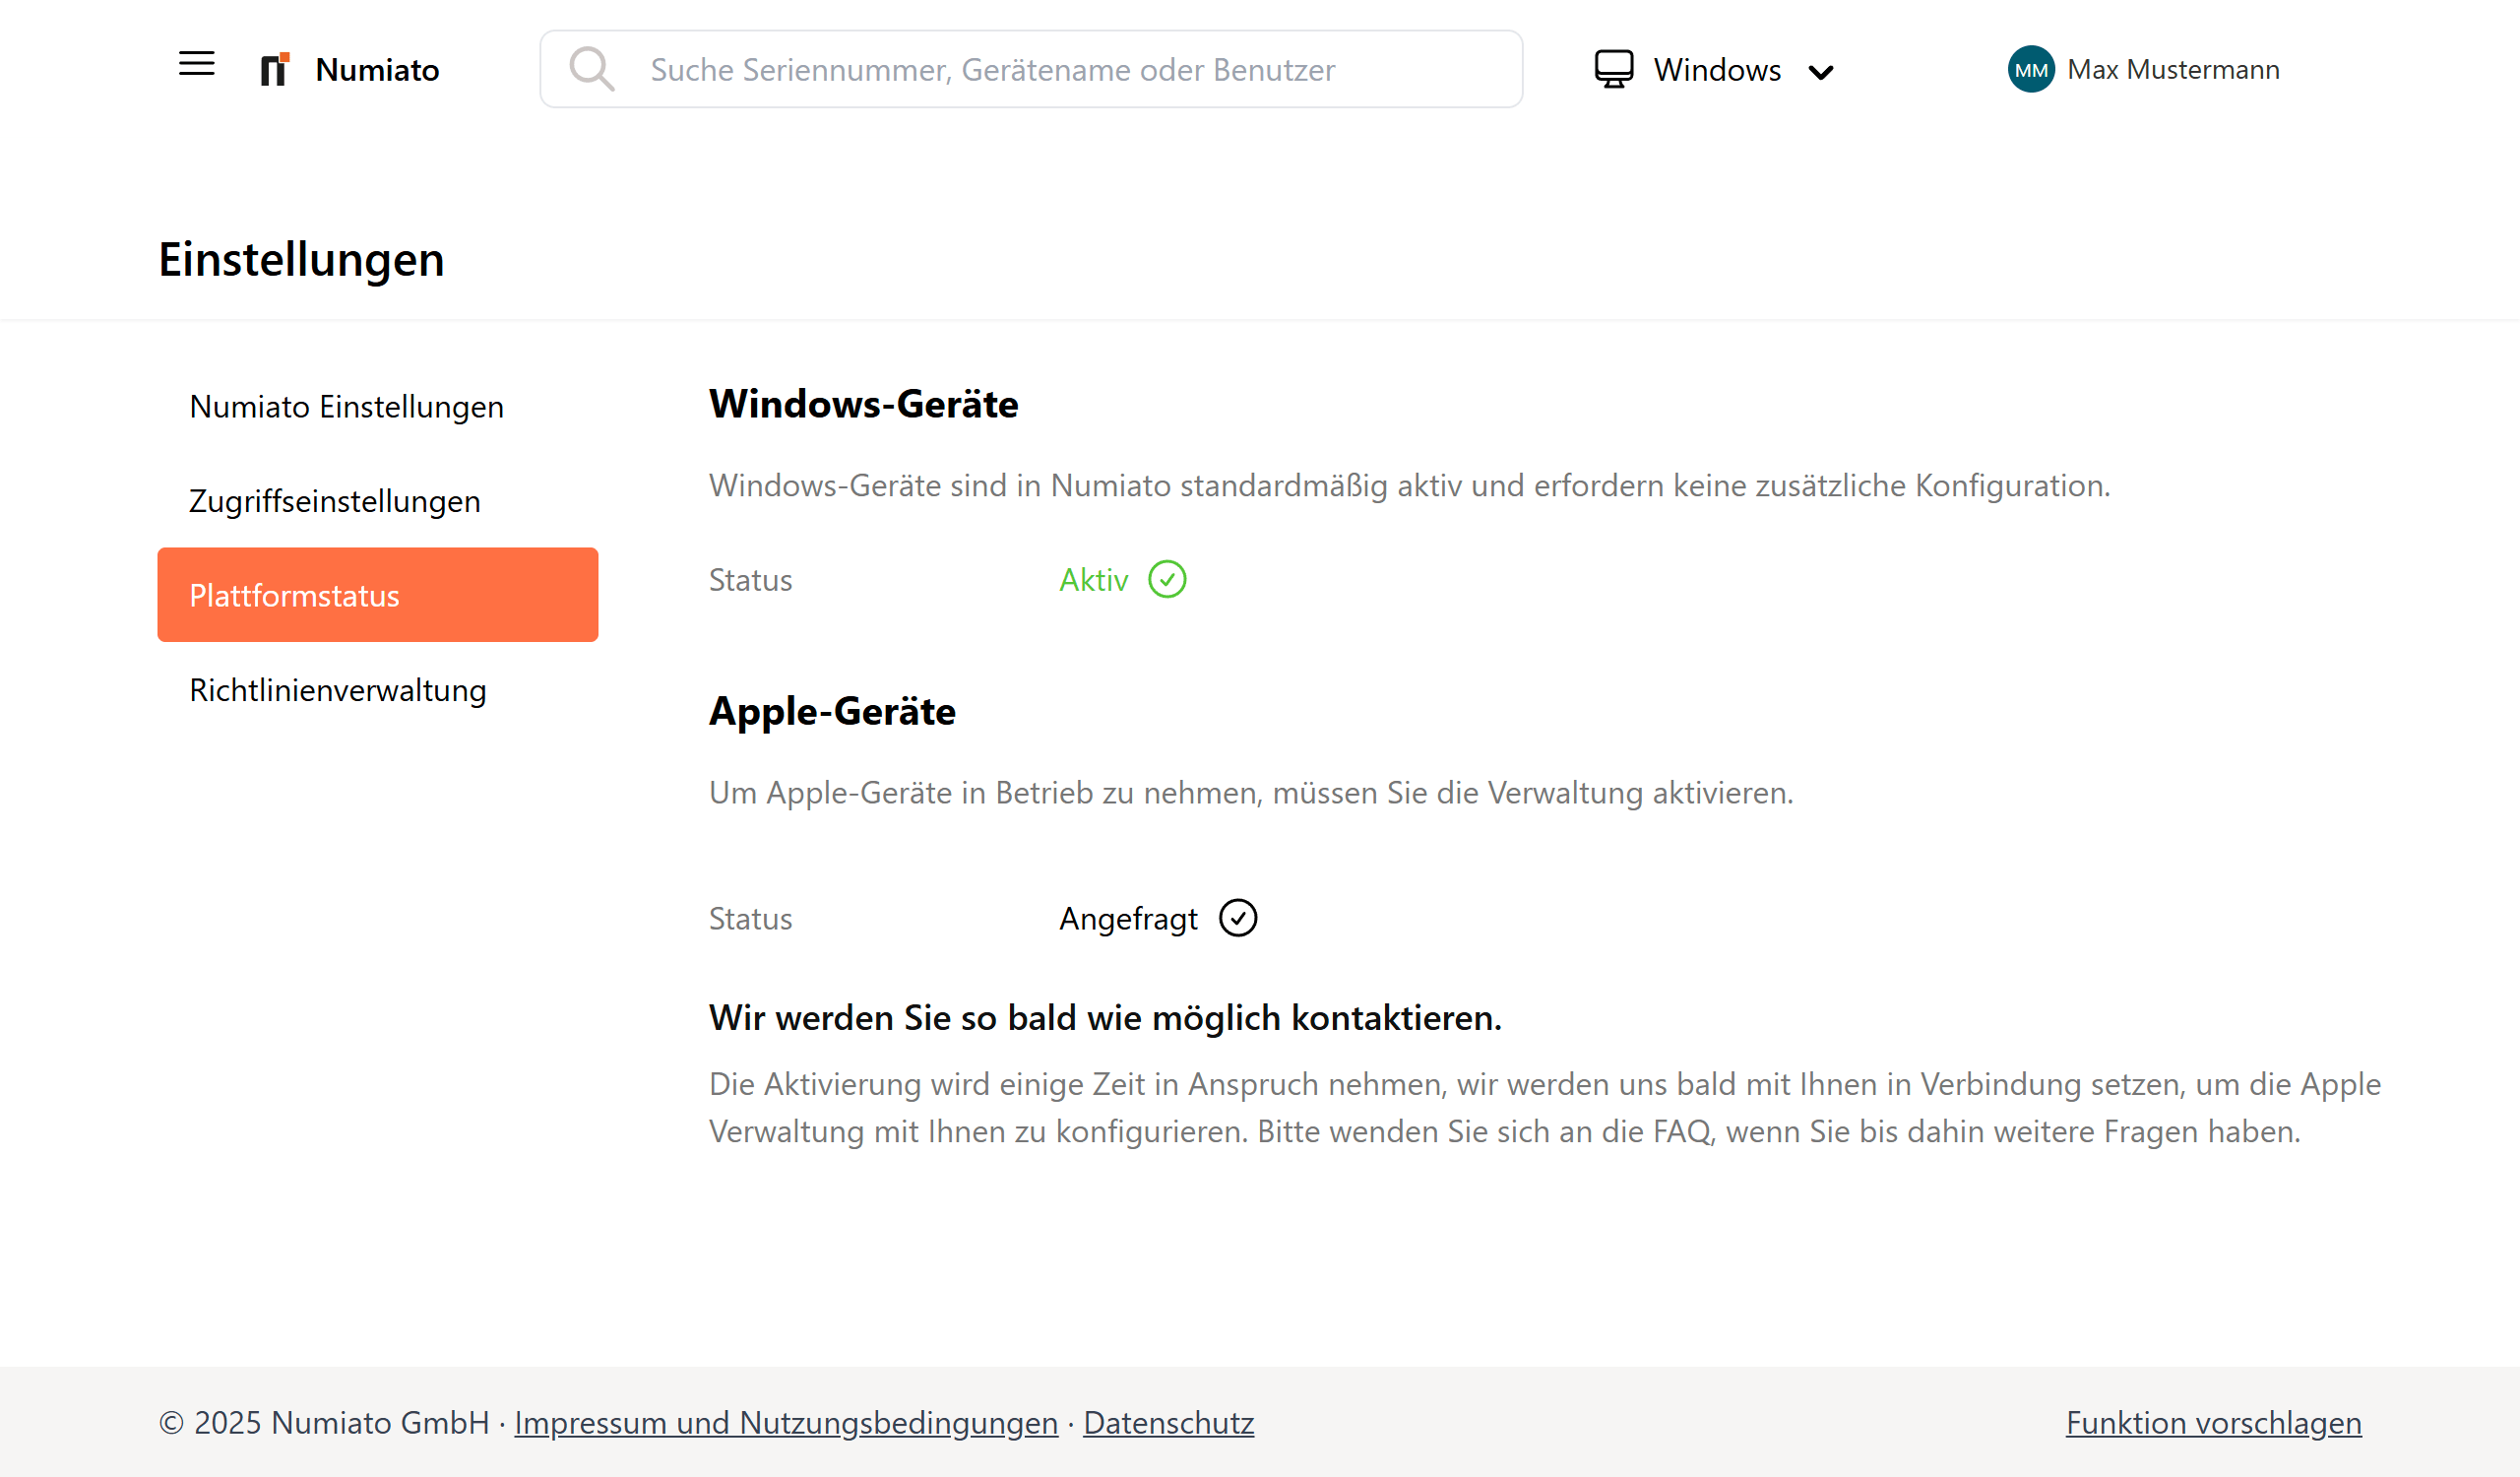Click the Angefragt status text
The width and height of the screenshot is (2520, 1477).
1128,918
